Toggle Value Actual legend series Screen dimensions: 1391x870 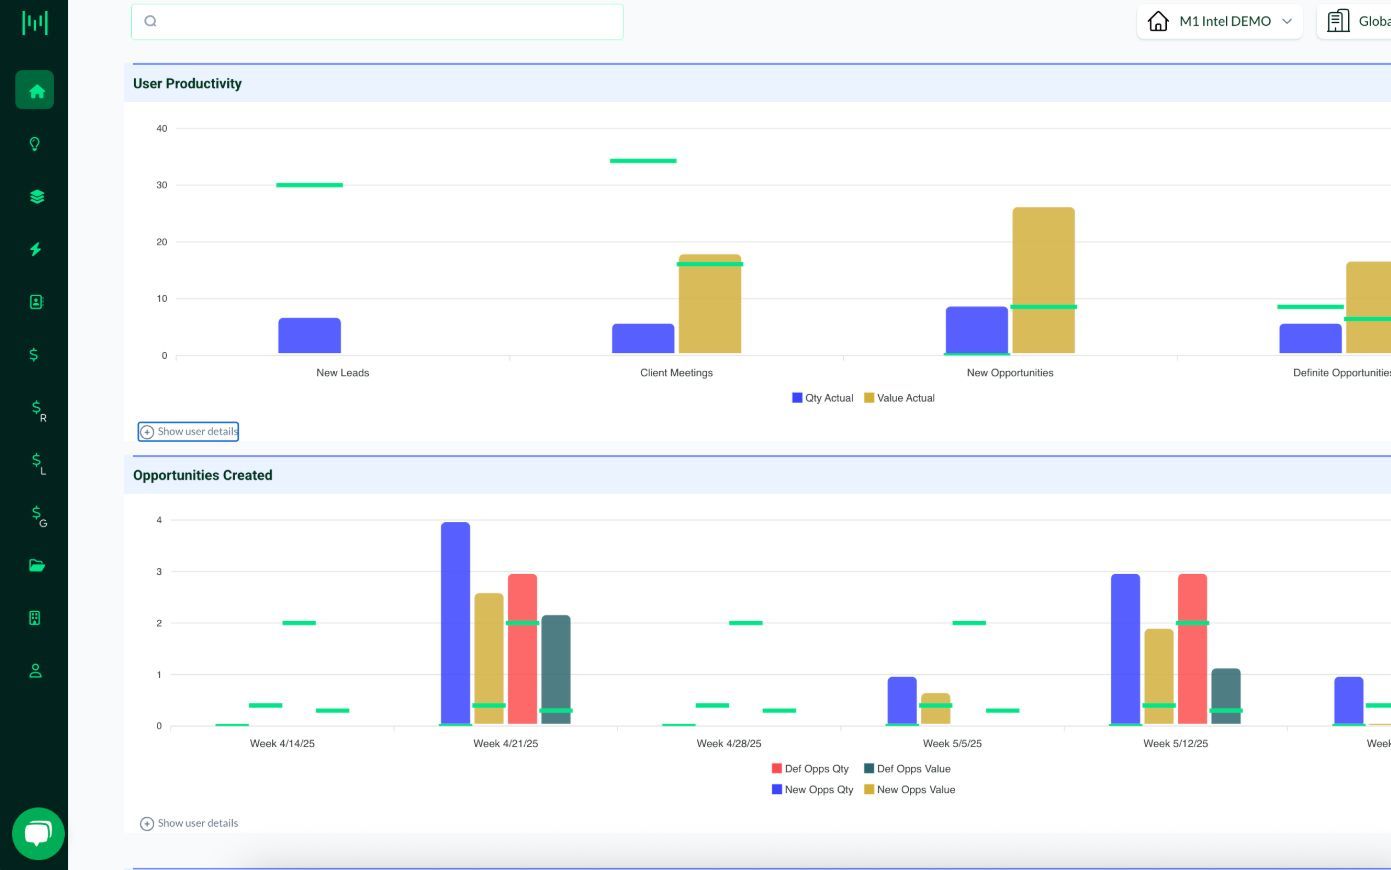pyautogui.click(x=899, y=398)
